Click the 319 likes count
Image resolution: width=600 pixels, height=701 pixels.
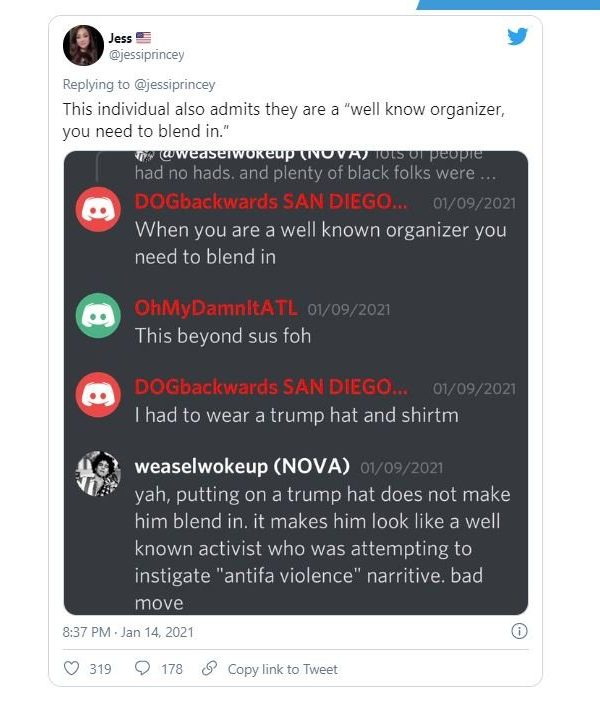coord(100,669)
